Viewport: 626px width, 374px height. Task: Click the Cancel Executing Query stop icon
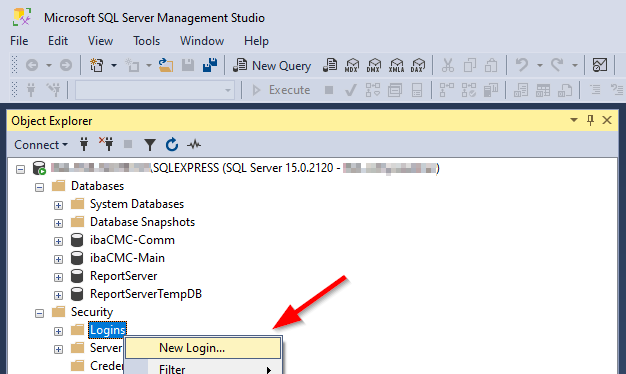coord(329,90)
